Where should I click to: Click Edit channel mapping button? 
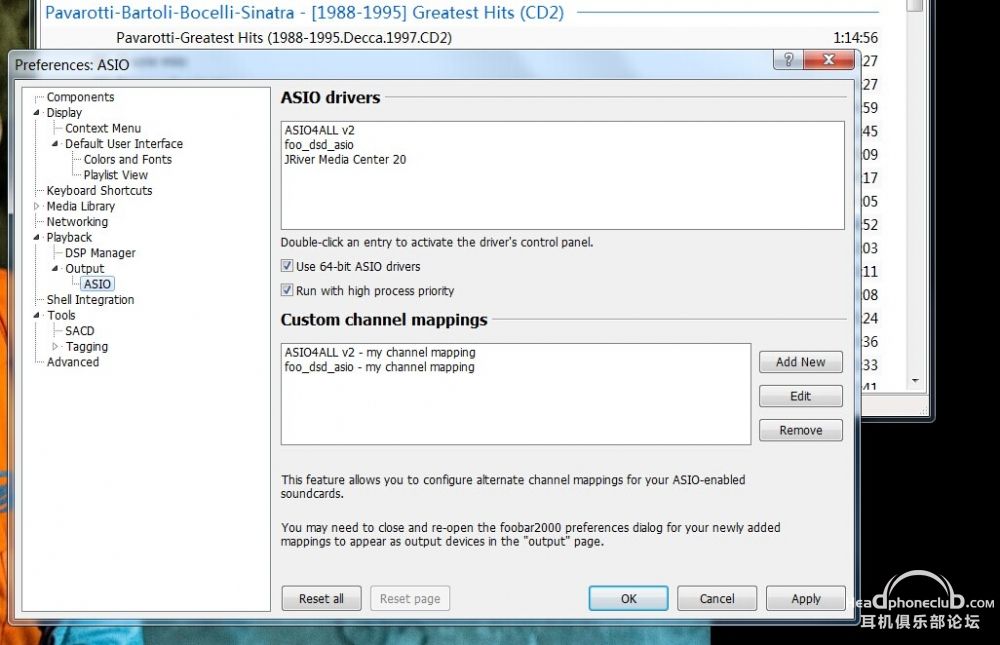coord(800,396)
